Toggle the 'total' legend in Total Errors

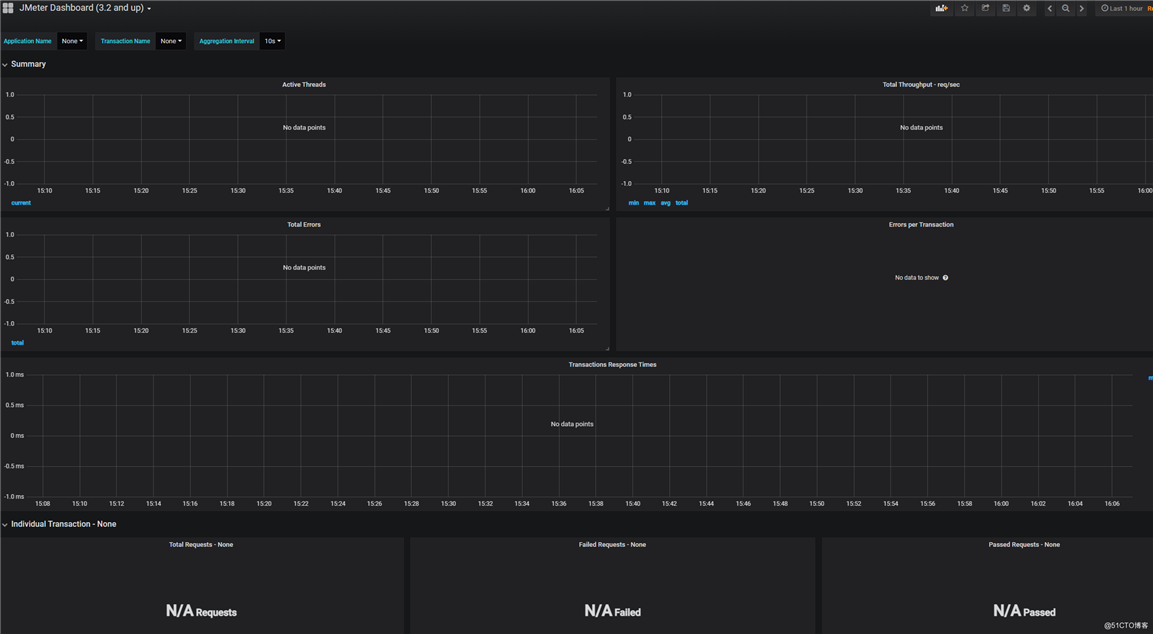[18, 343]
